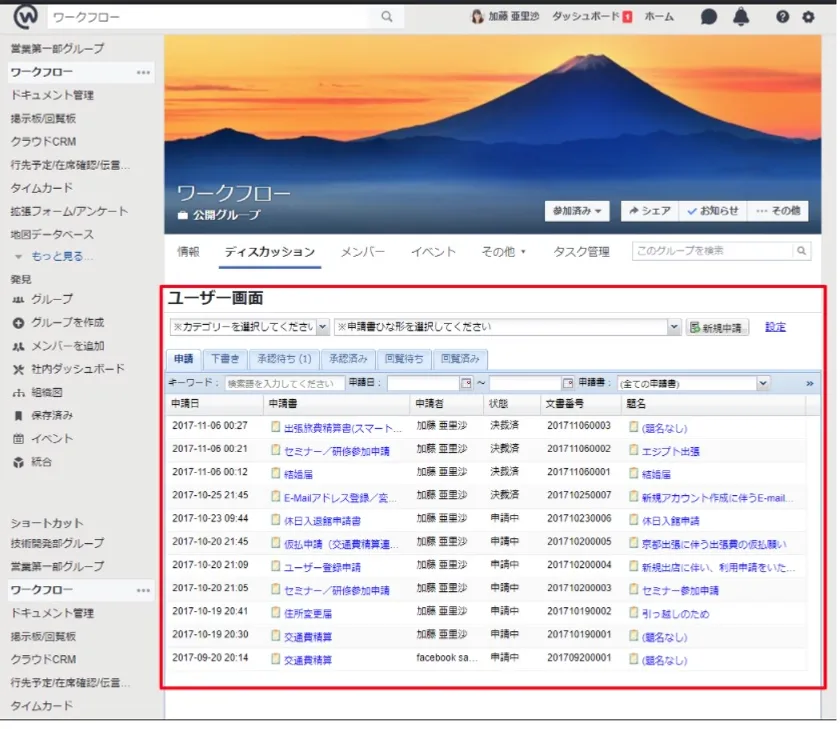Switch to the 承認待ち (1) tab
Screen dimensions: 840x729
[284, 358]
